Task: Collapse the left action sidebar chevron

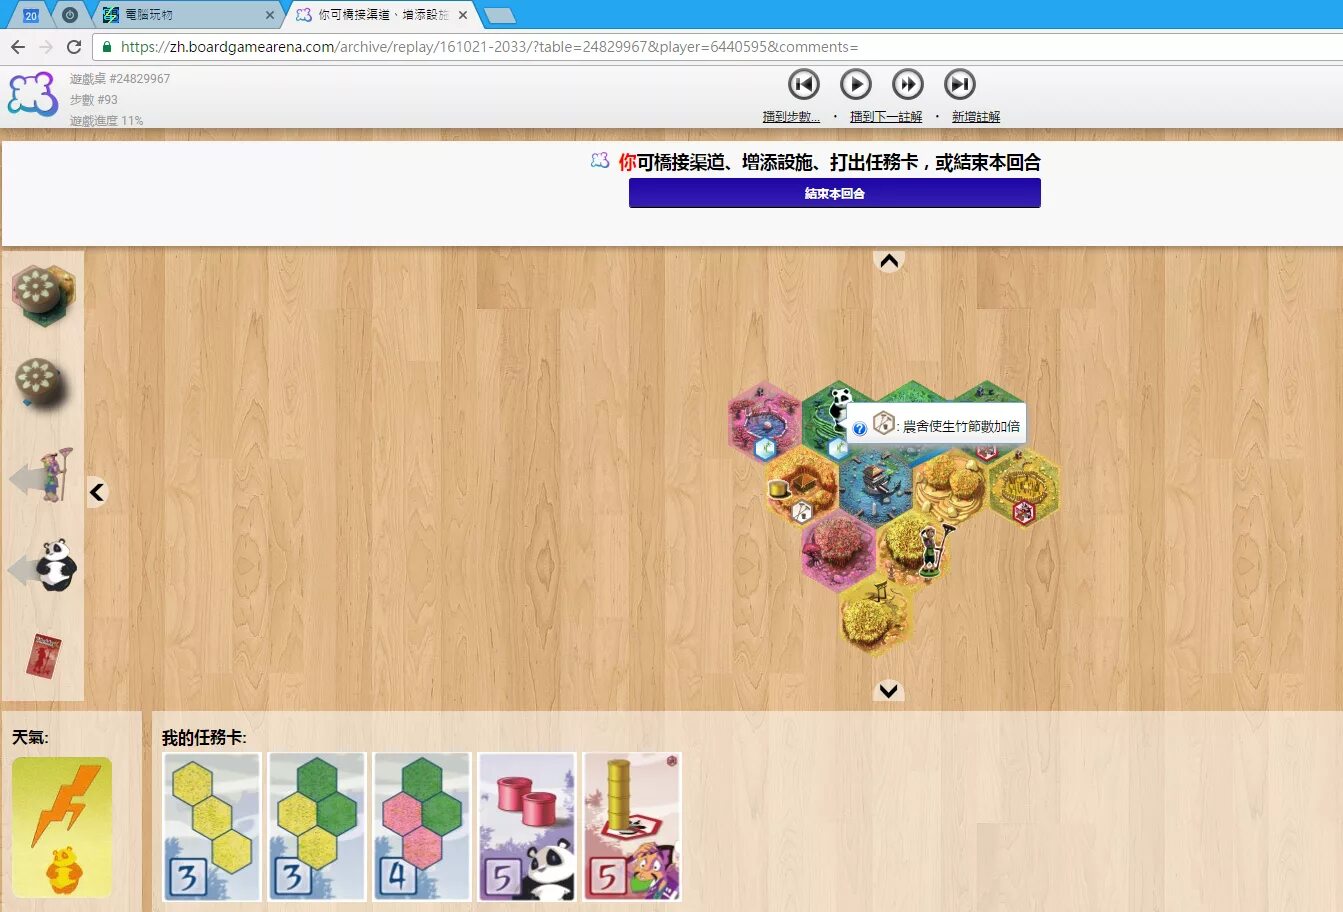Action: point(97,492)
